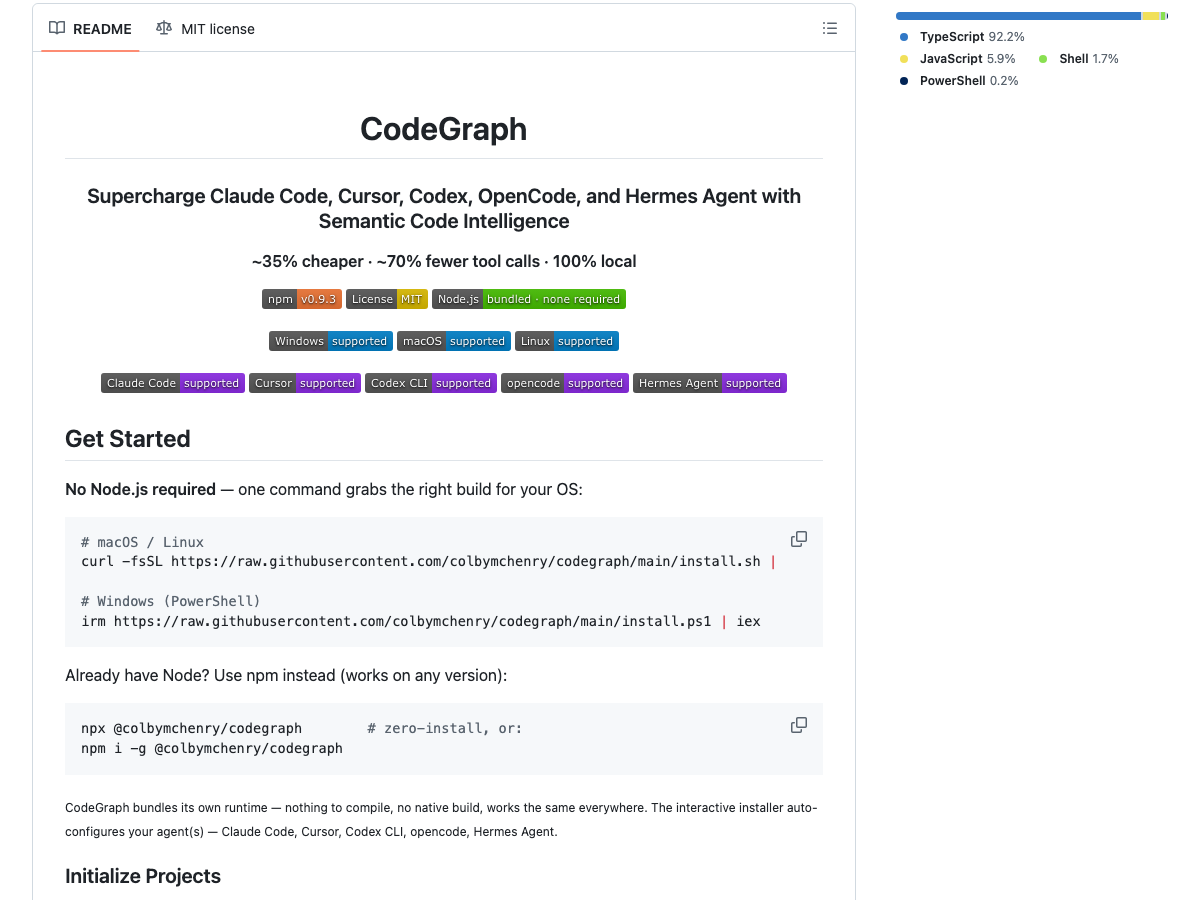Screen dimensions: 1200x900
Task: Click the '# zero-install, or:' comment
Action: [x=445, y=728]
